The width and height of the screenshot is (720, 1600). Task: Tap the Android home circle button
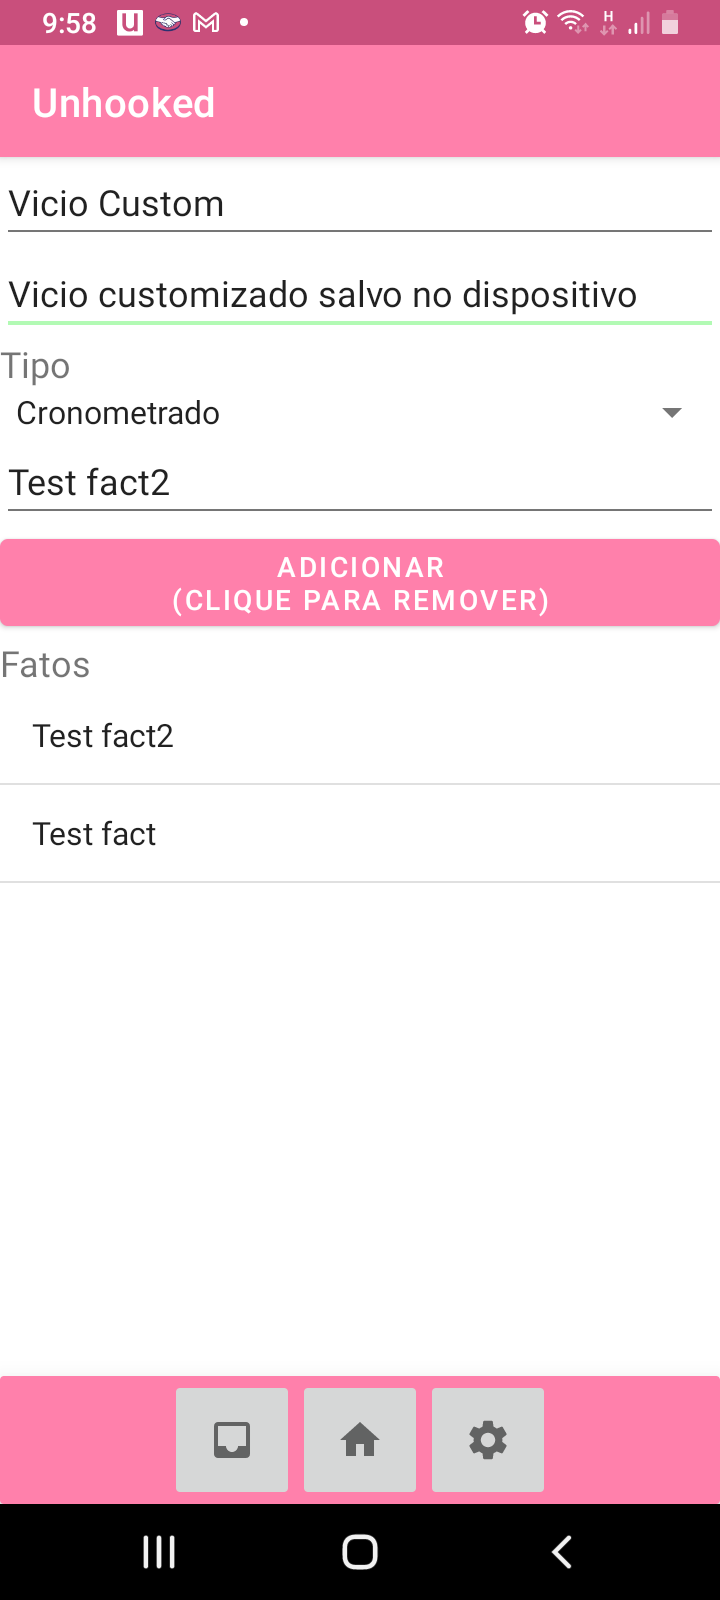click(x=360, y=1552)
